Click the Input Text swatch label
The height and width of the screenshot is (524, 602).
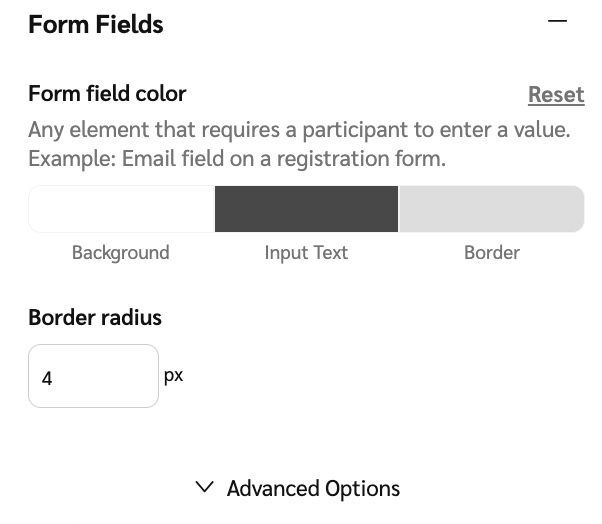(306, 253)
